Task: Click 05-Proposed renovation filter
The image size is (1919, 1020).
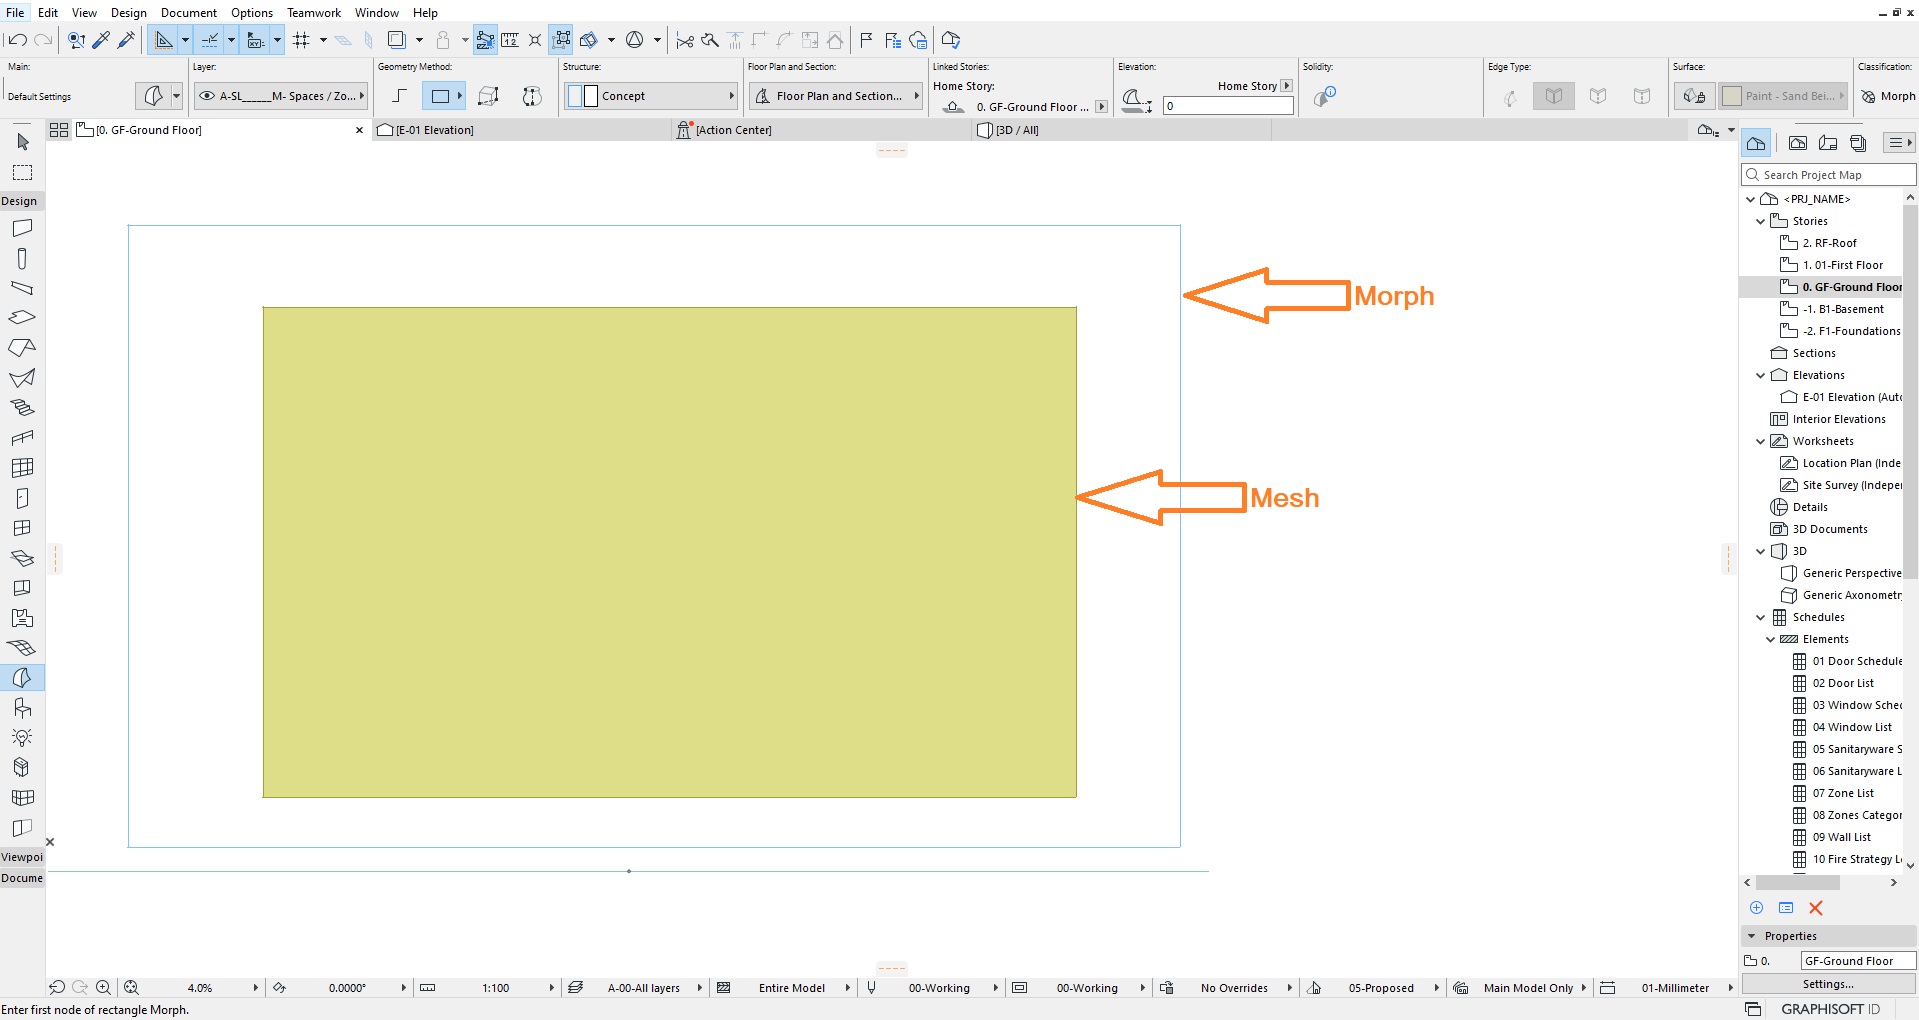Action: pos(1380,988)
